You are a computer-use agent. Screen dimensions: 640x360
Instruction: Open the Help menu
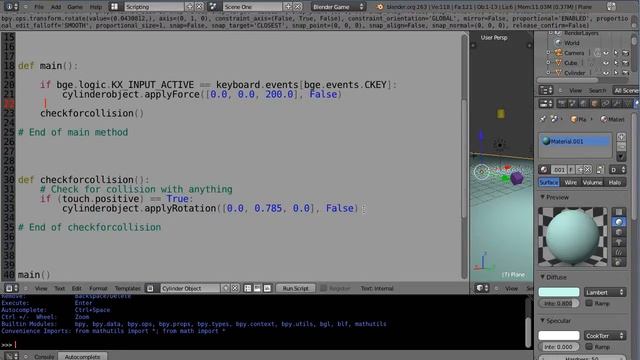[x=96, y=7]
